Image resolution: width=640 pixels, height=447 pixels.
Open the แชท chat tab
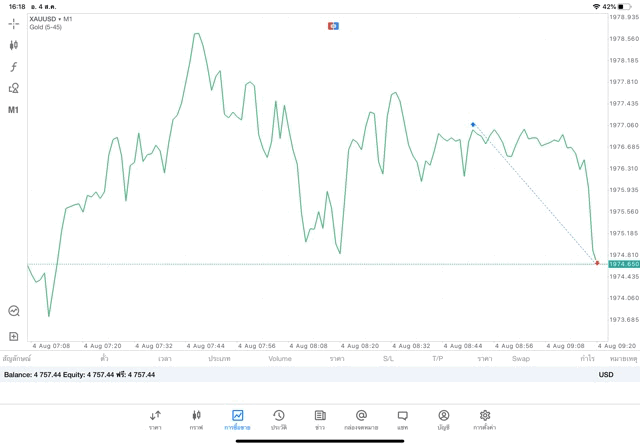tap(402, 419)
